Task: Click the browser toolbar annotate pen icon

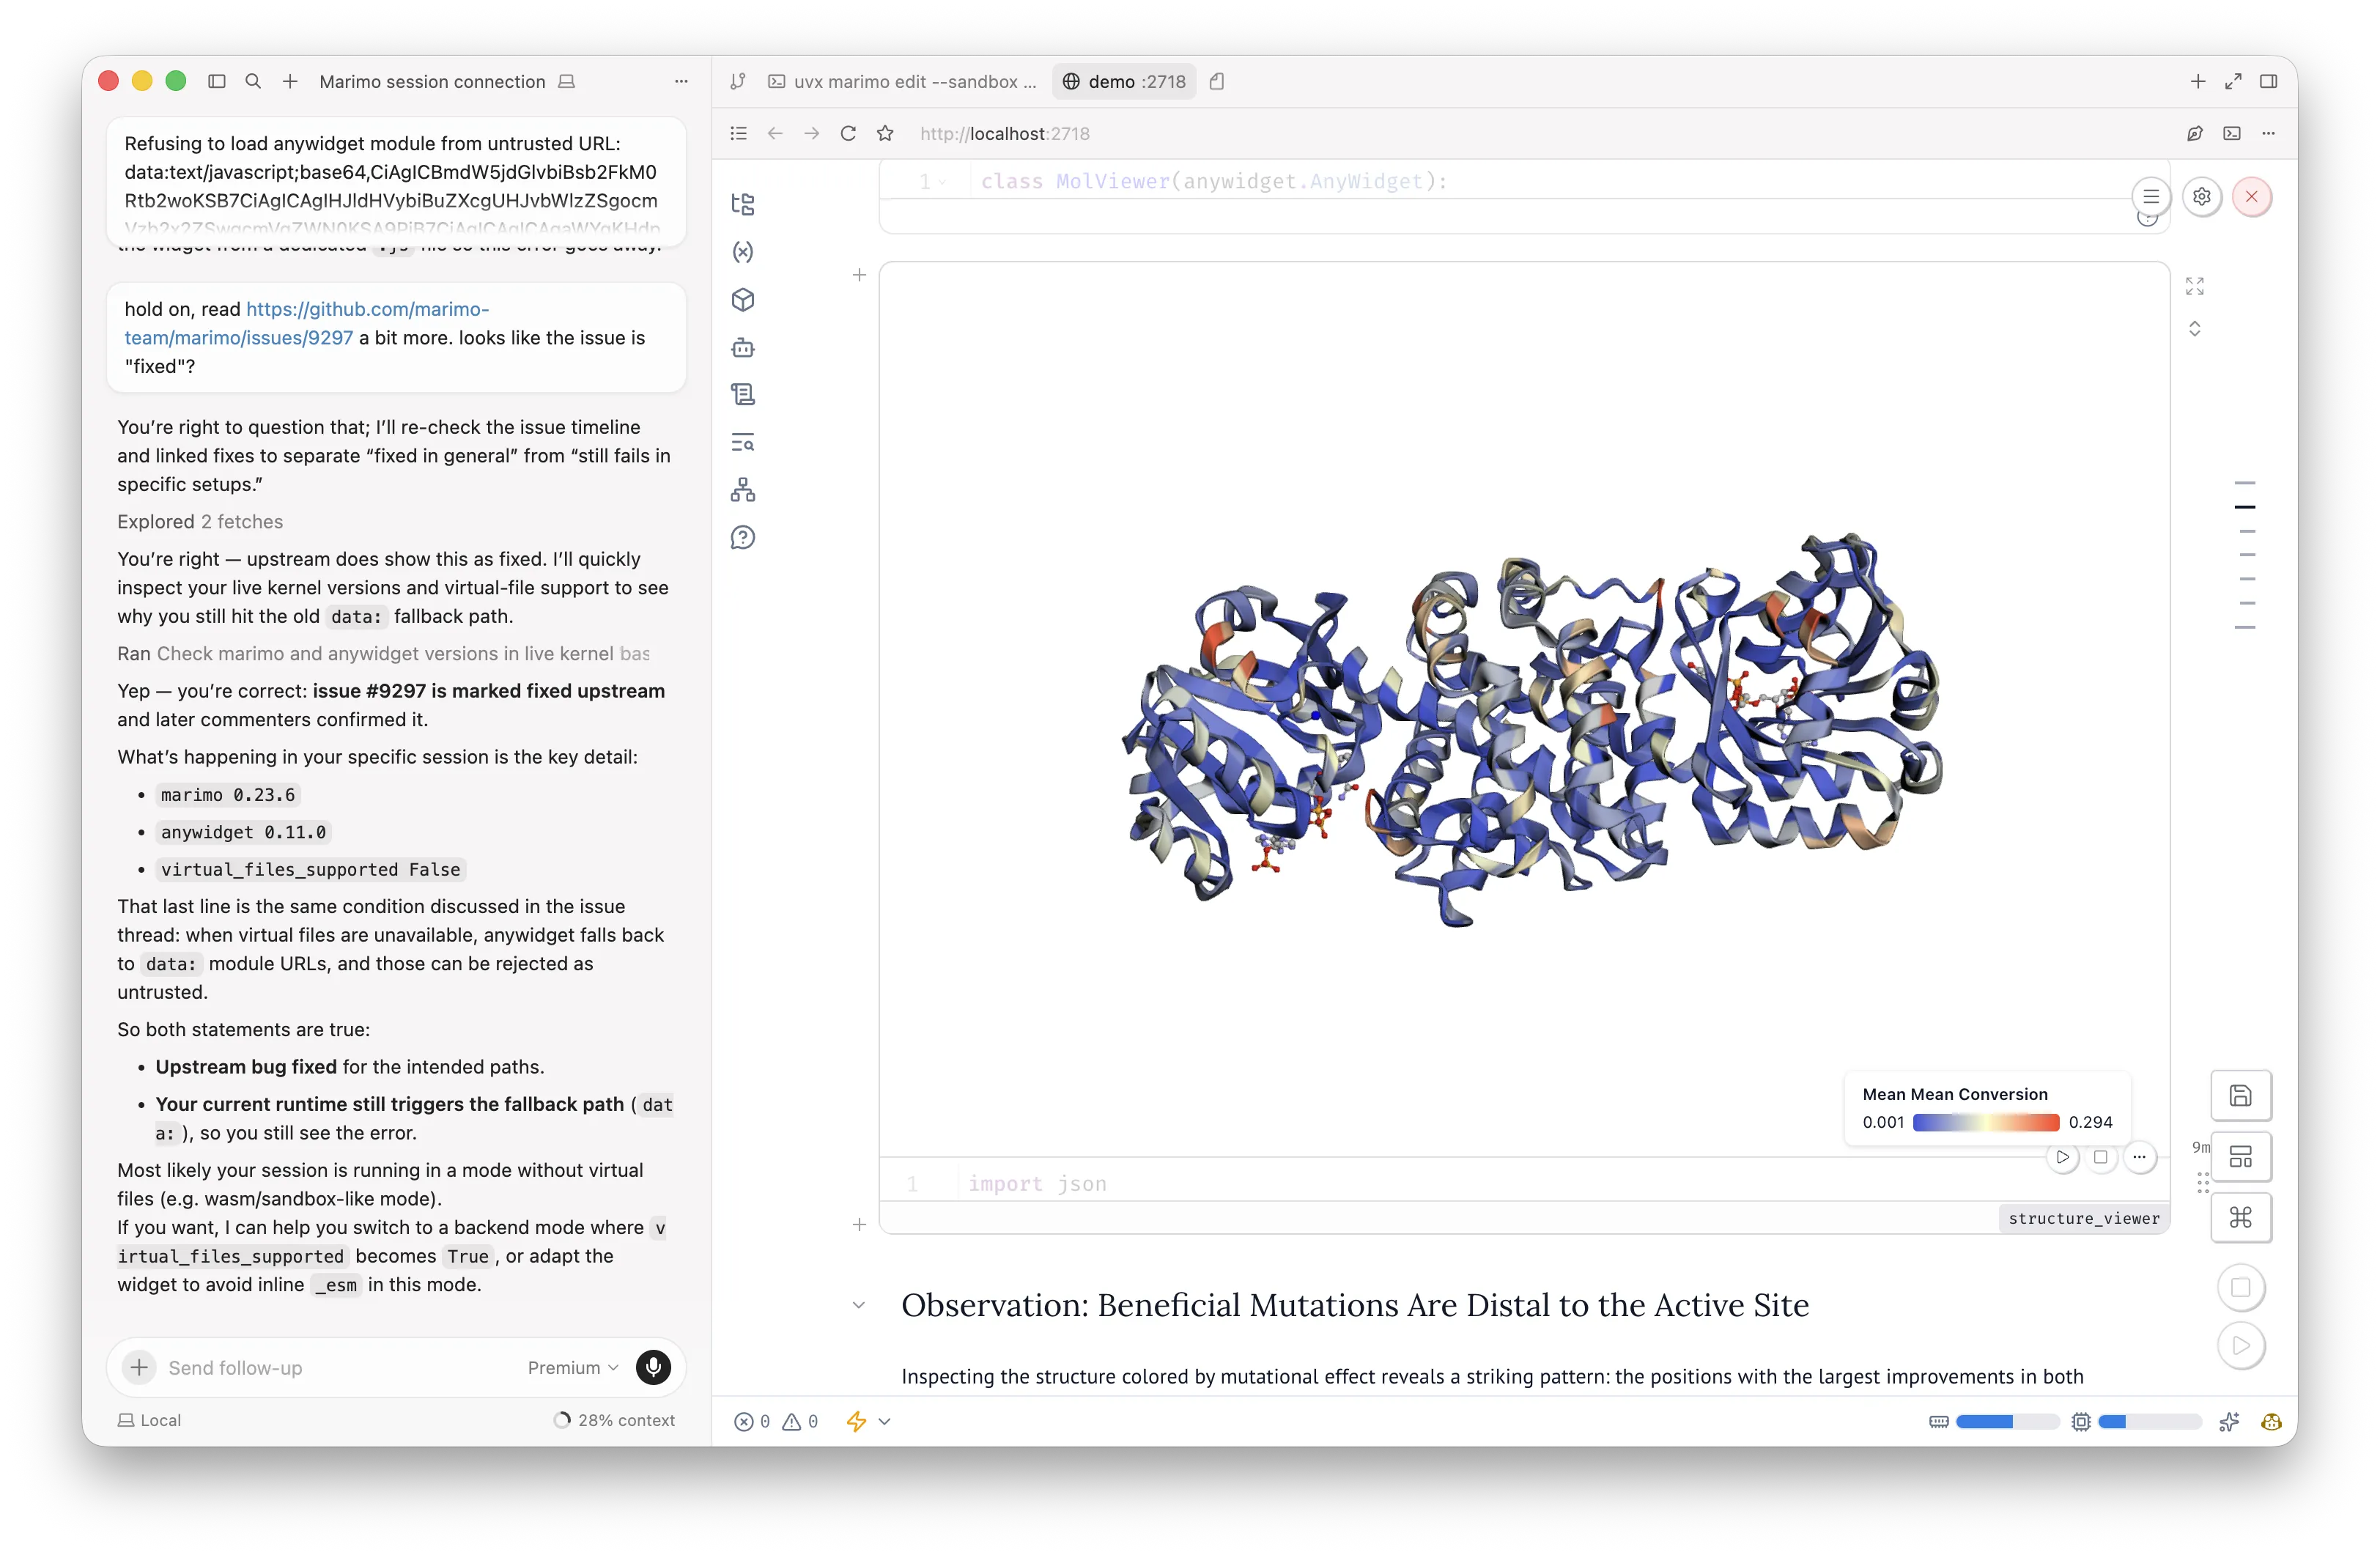Action: [x=2195, y=134]
